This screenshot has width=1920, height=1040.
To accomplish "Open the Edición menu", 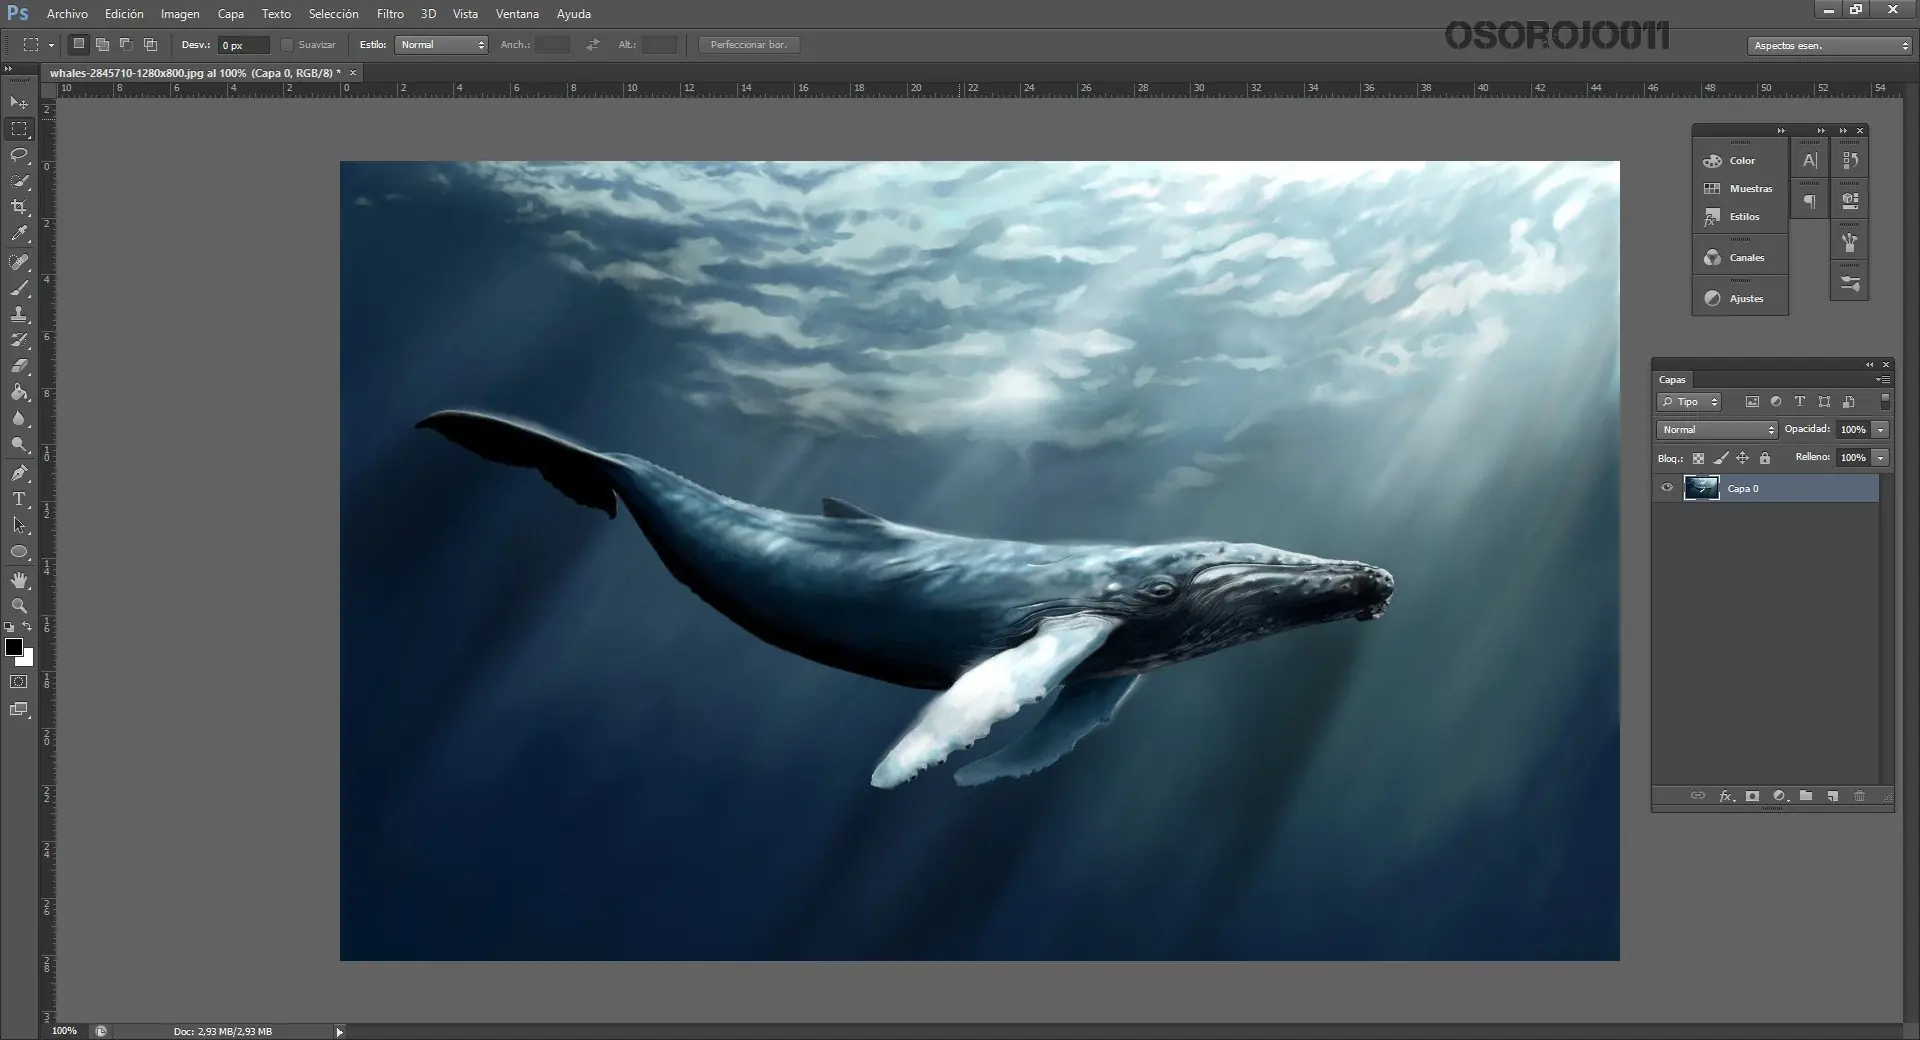I will click(124, 14).
